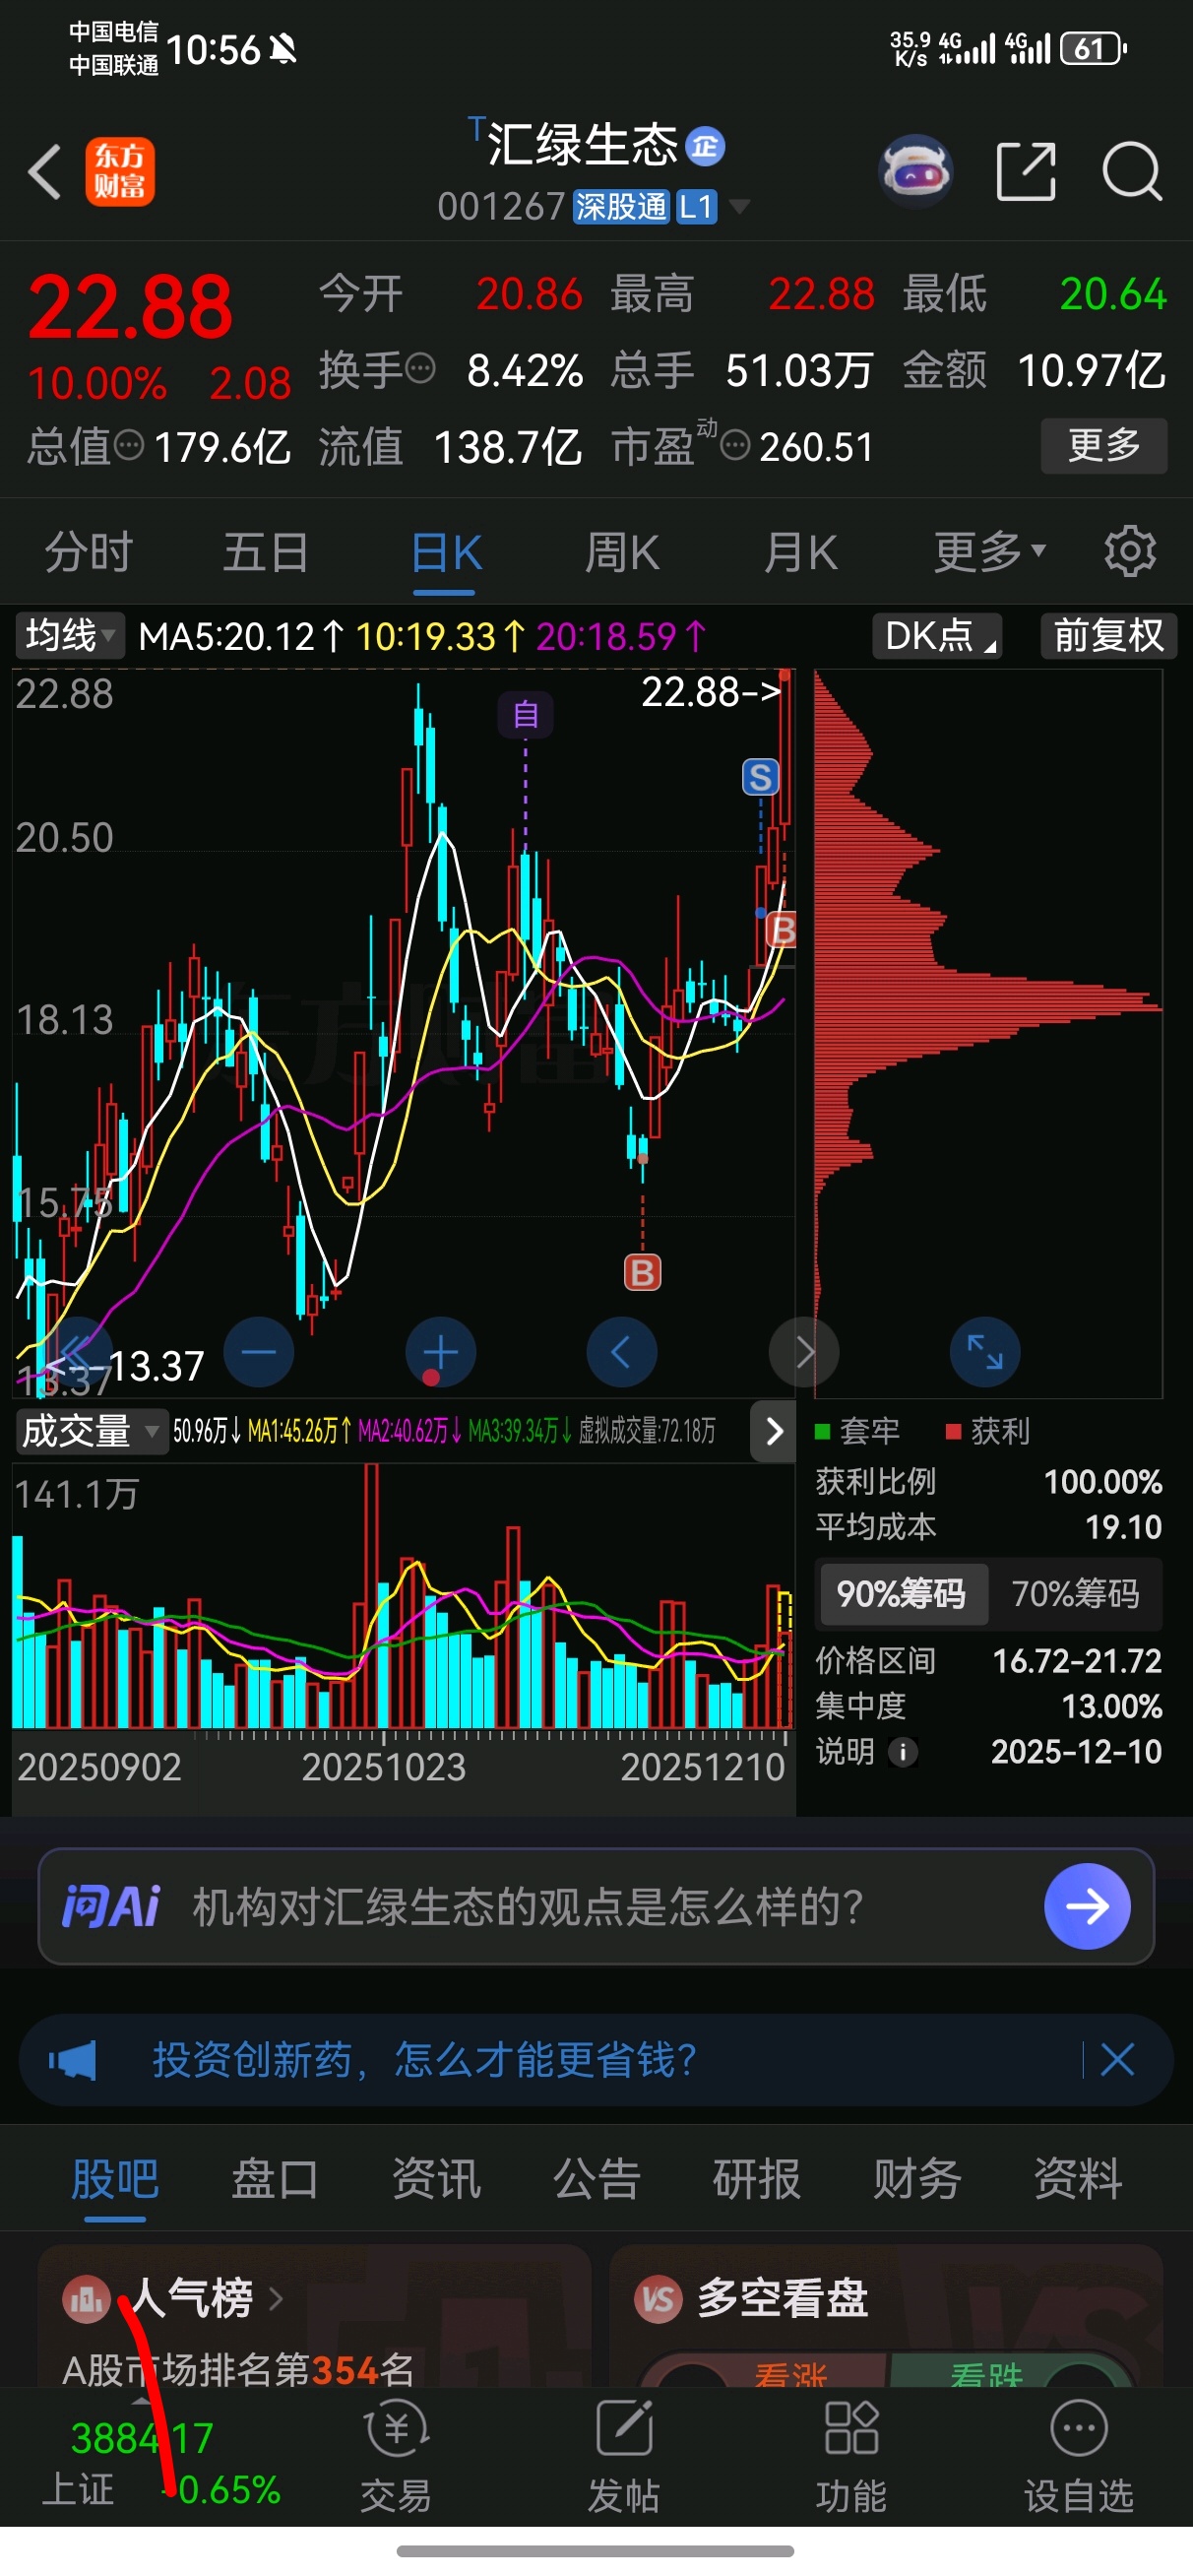This screenshot has height=2576, width=1193.
Task: Select the 日K chart tab
Action: point(446,551)
